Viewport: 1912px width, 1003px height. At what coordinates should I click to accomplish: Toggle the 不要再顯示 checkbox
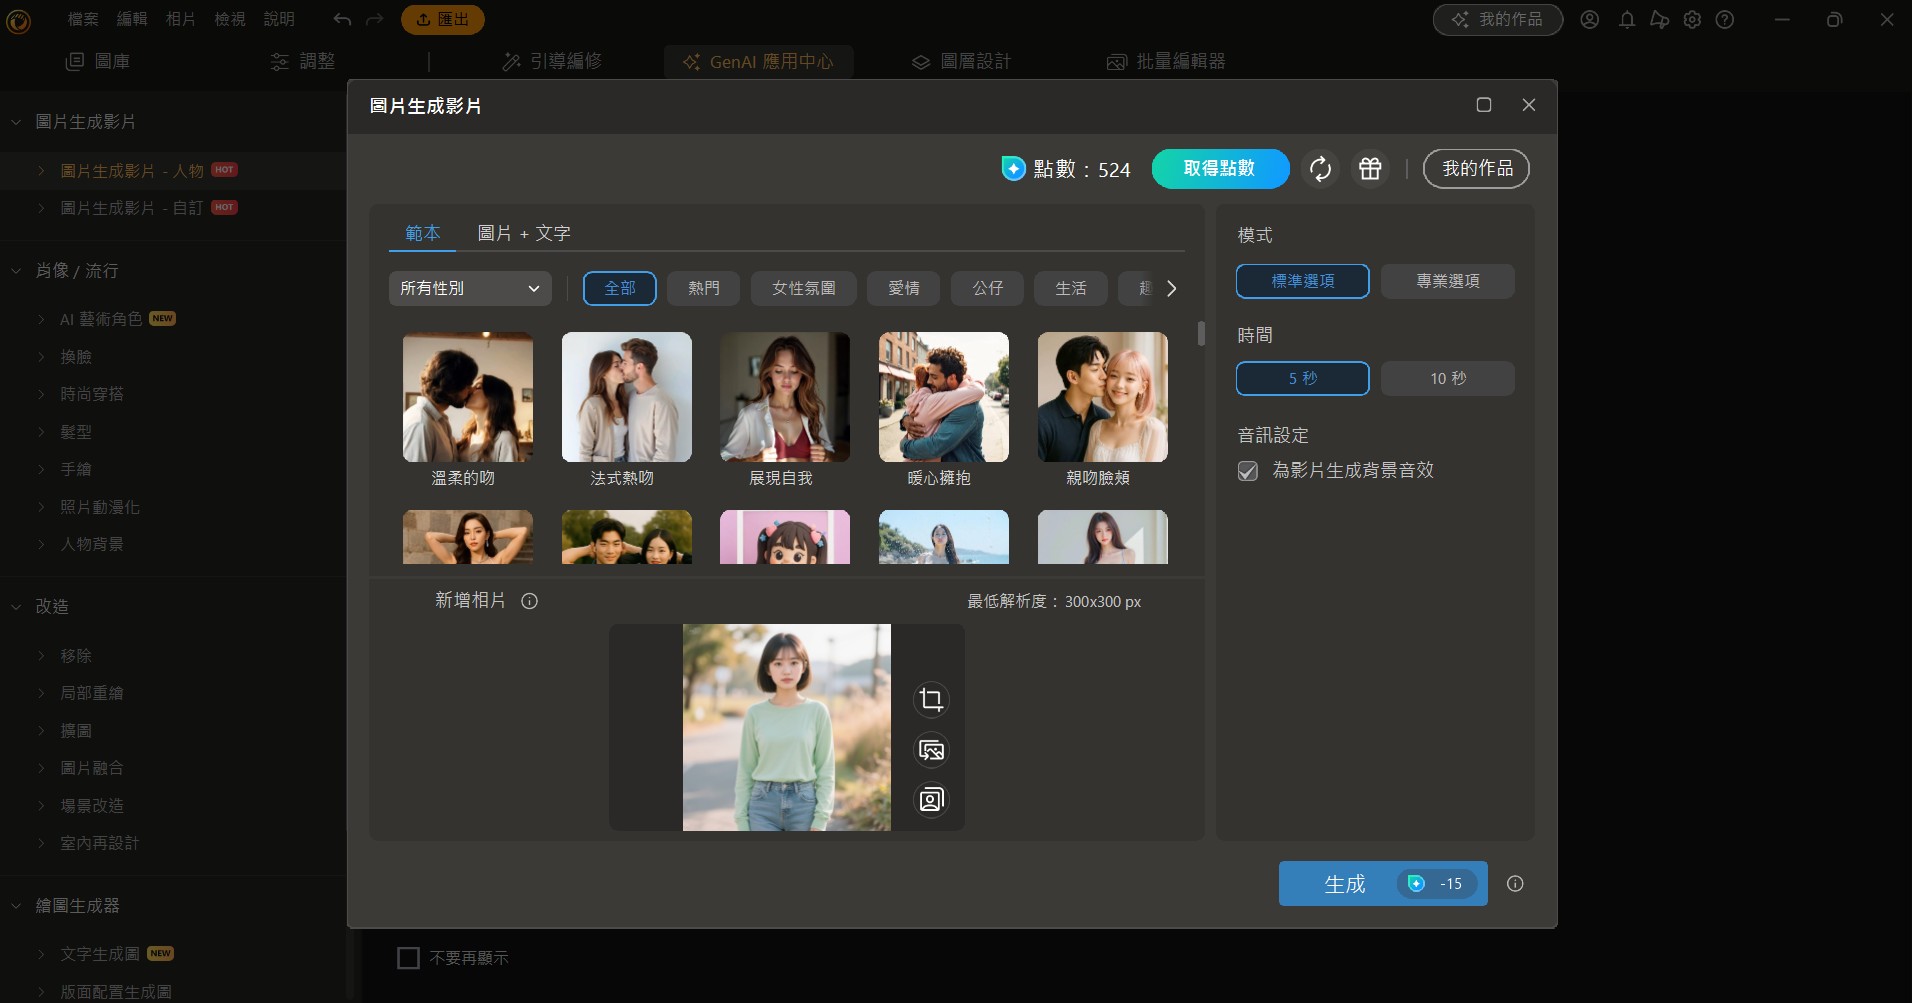tap(408, 958)
